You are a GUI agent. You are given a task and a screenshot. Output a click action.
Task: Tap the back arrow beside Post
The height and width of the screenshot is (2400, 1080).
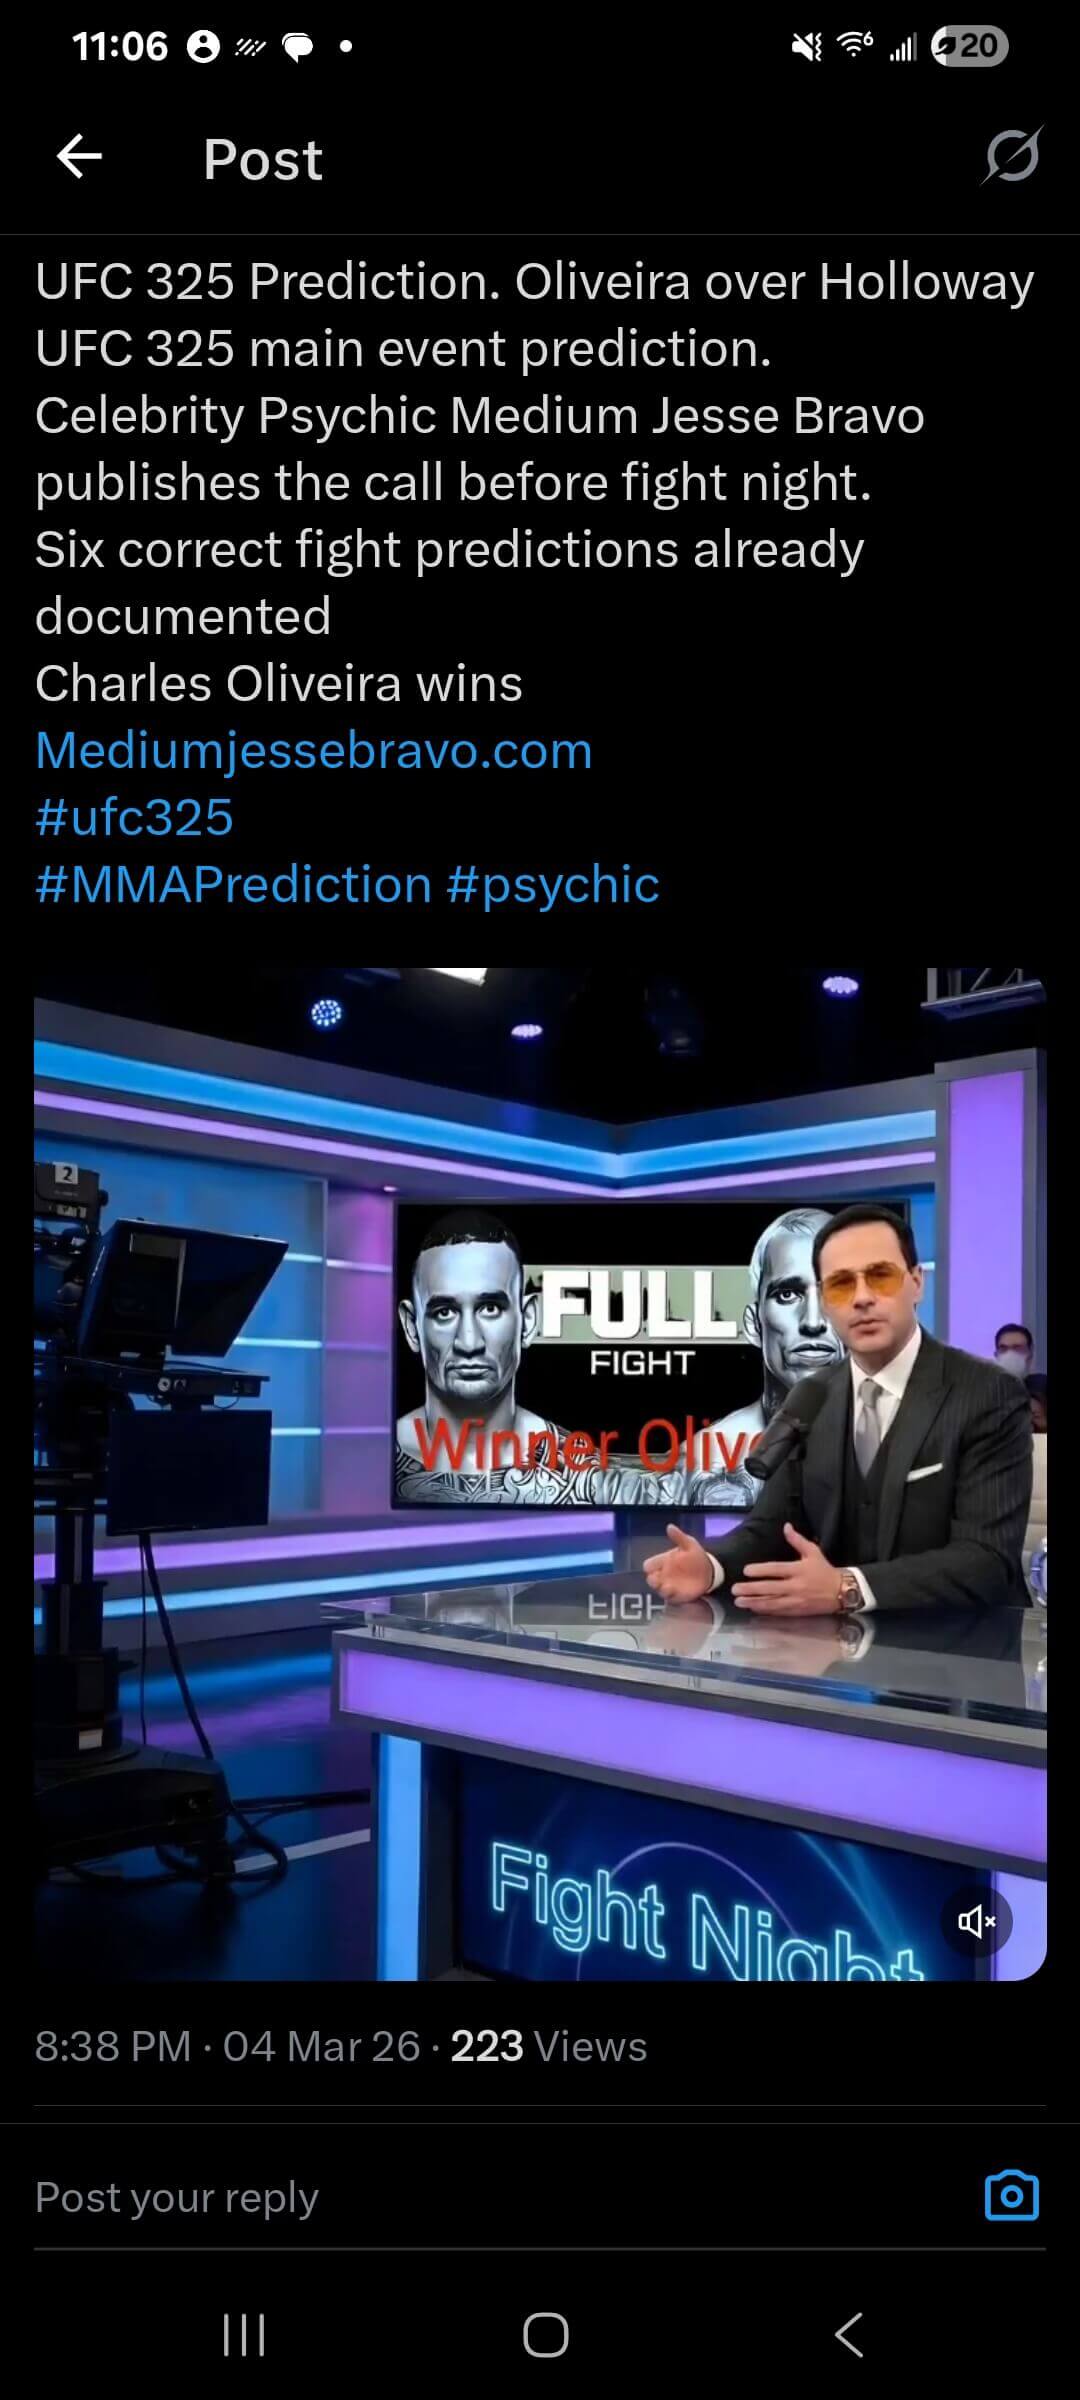click(79, 158)
